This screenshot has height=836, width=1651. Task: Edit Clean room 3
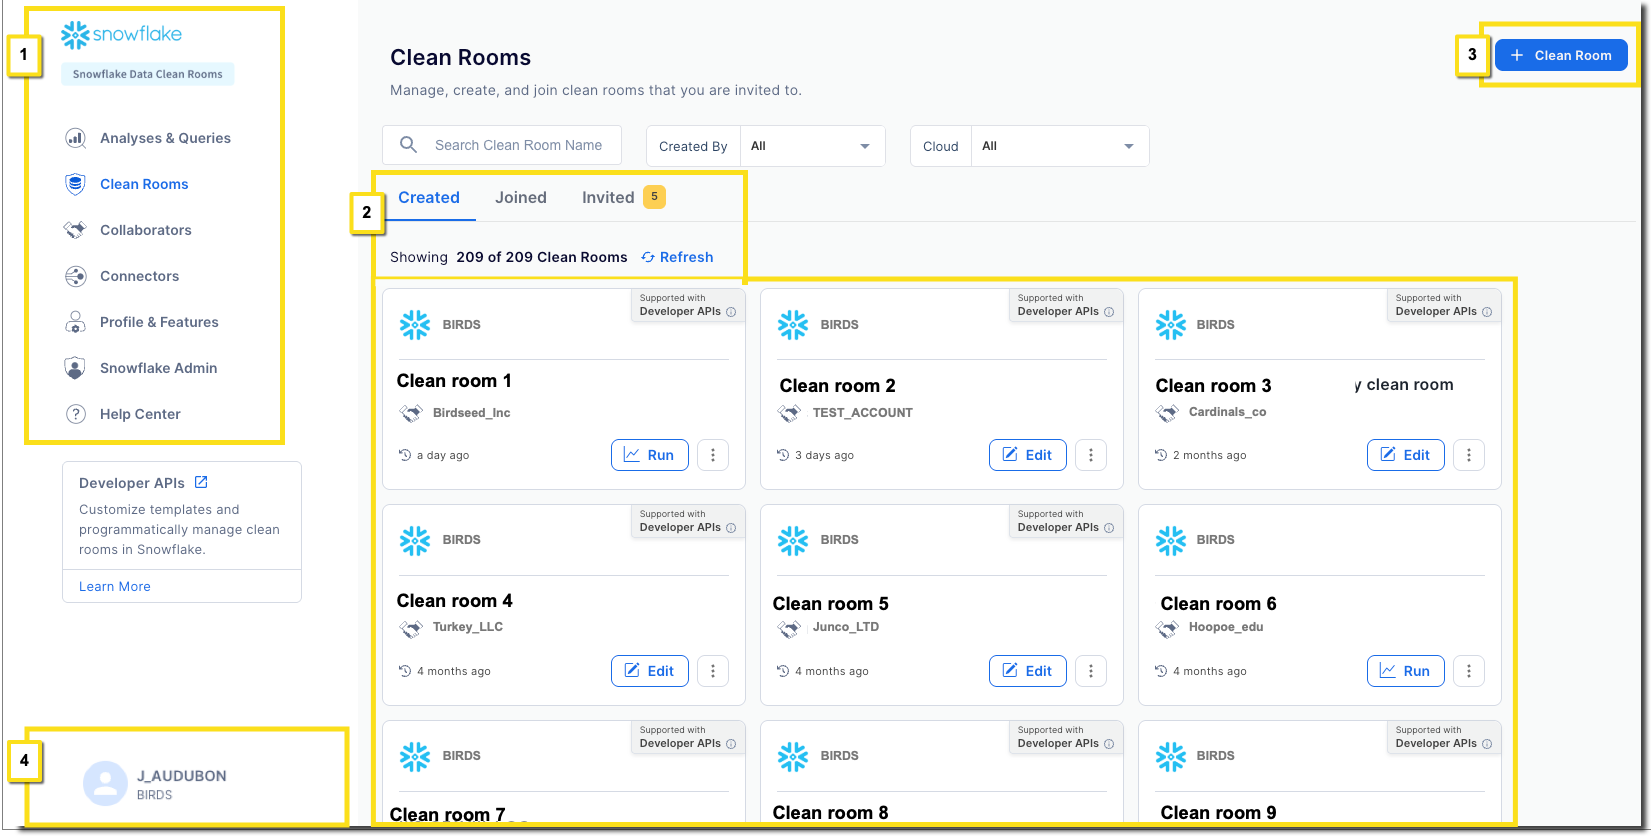(x=1405, y=455)
